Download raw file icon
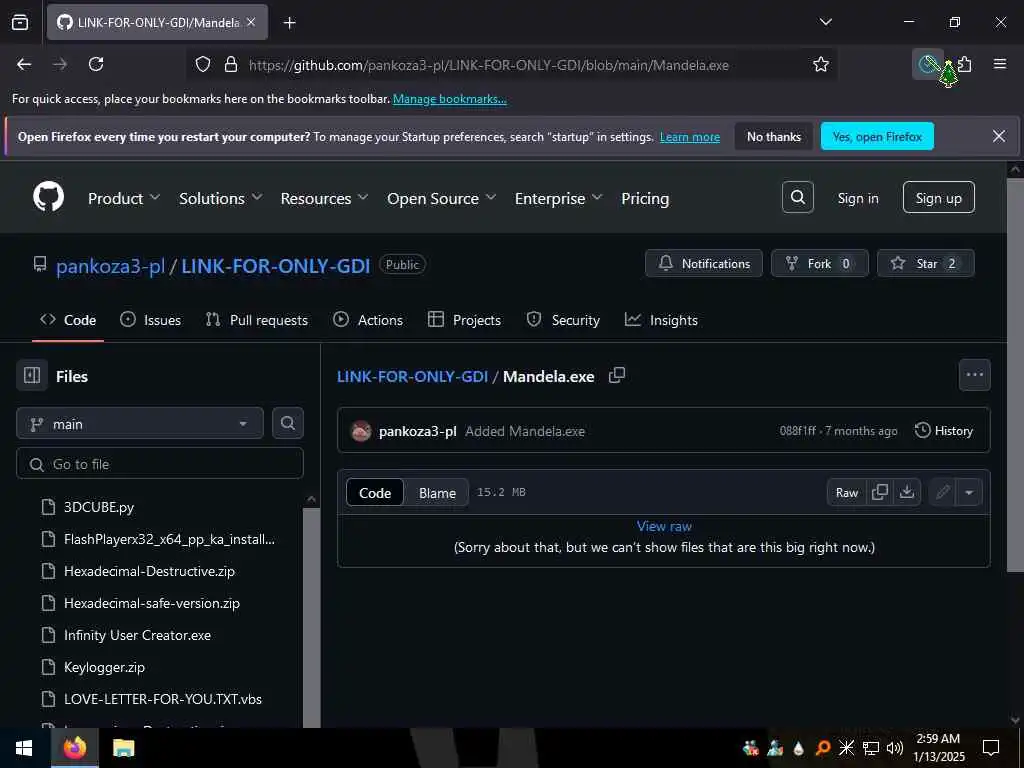Screen dimensions: 1024x768 pyautogui.click(x=906, y=492)
